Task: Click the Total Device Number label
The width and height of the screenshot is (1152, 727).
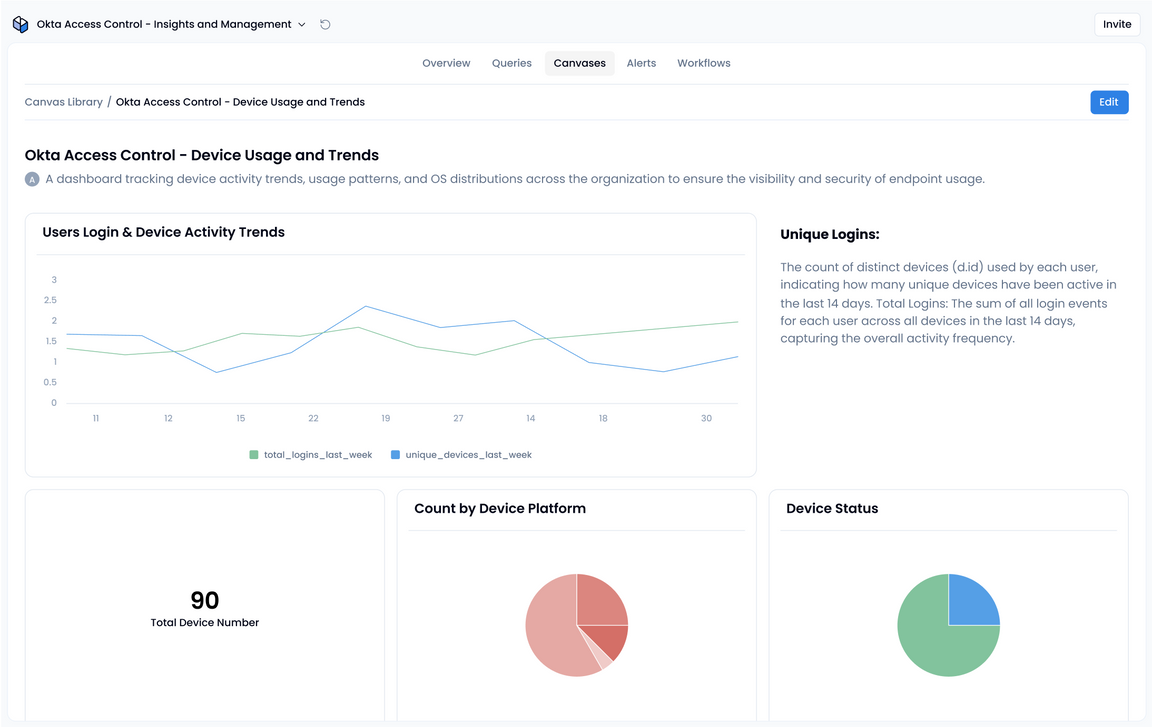Action: tap(205, 623)
